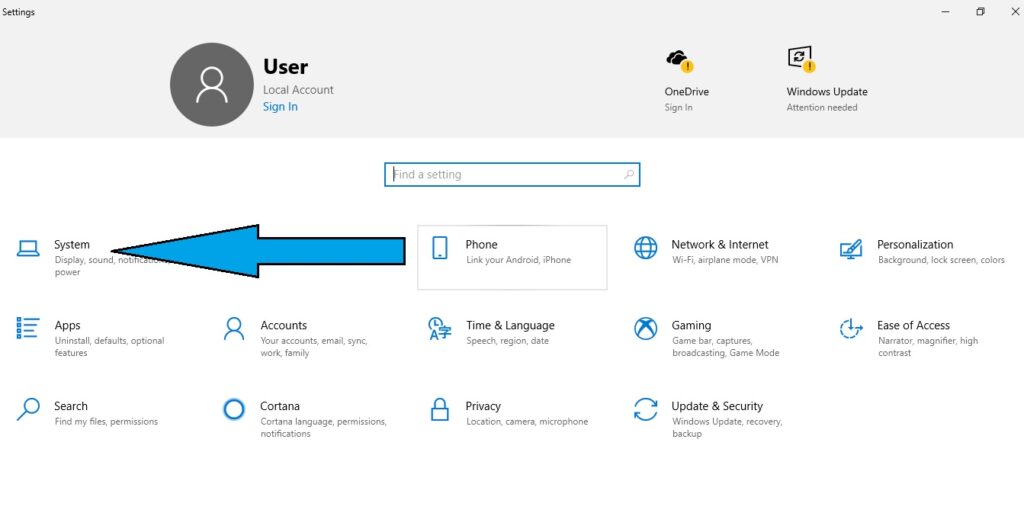
Task: Click 'Wi-Fi, airplane mode, VPN' description
Action: (725, 260)
